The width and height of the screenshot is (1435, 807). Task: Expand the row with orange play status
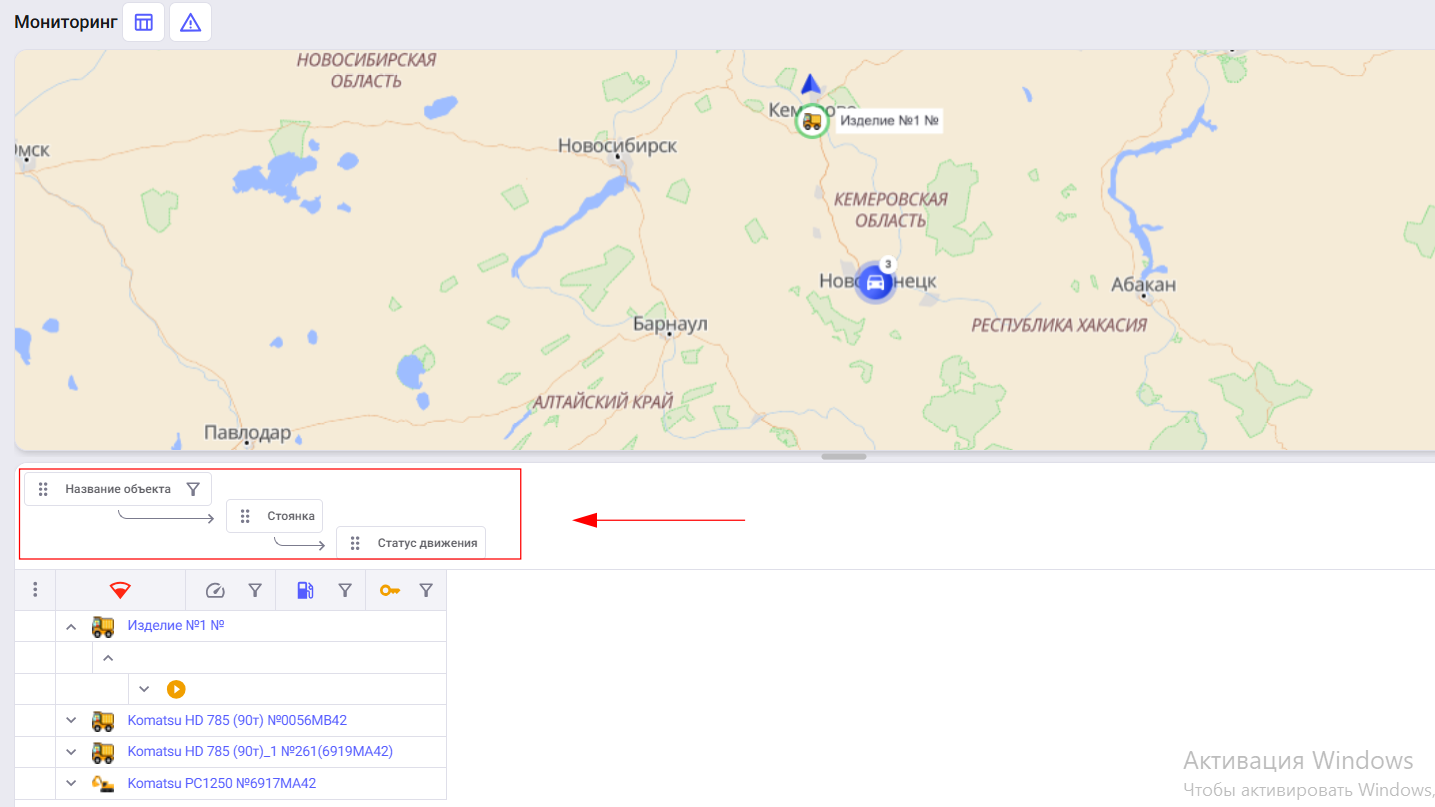[144, 689]
